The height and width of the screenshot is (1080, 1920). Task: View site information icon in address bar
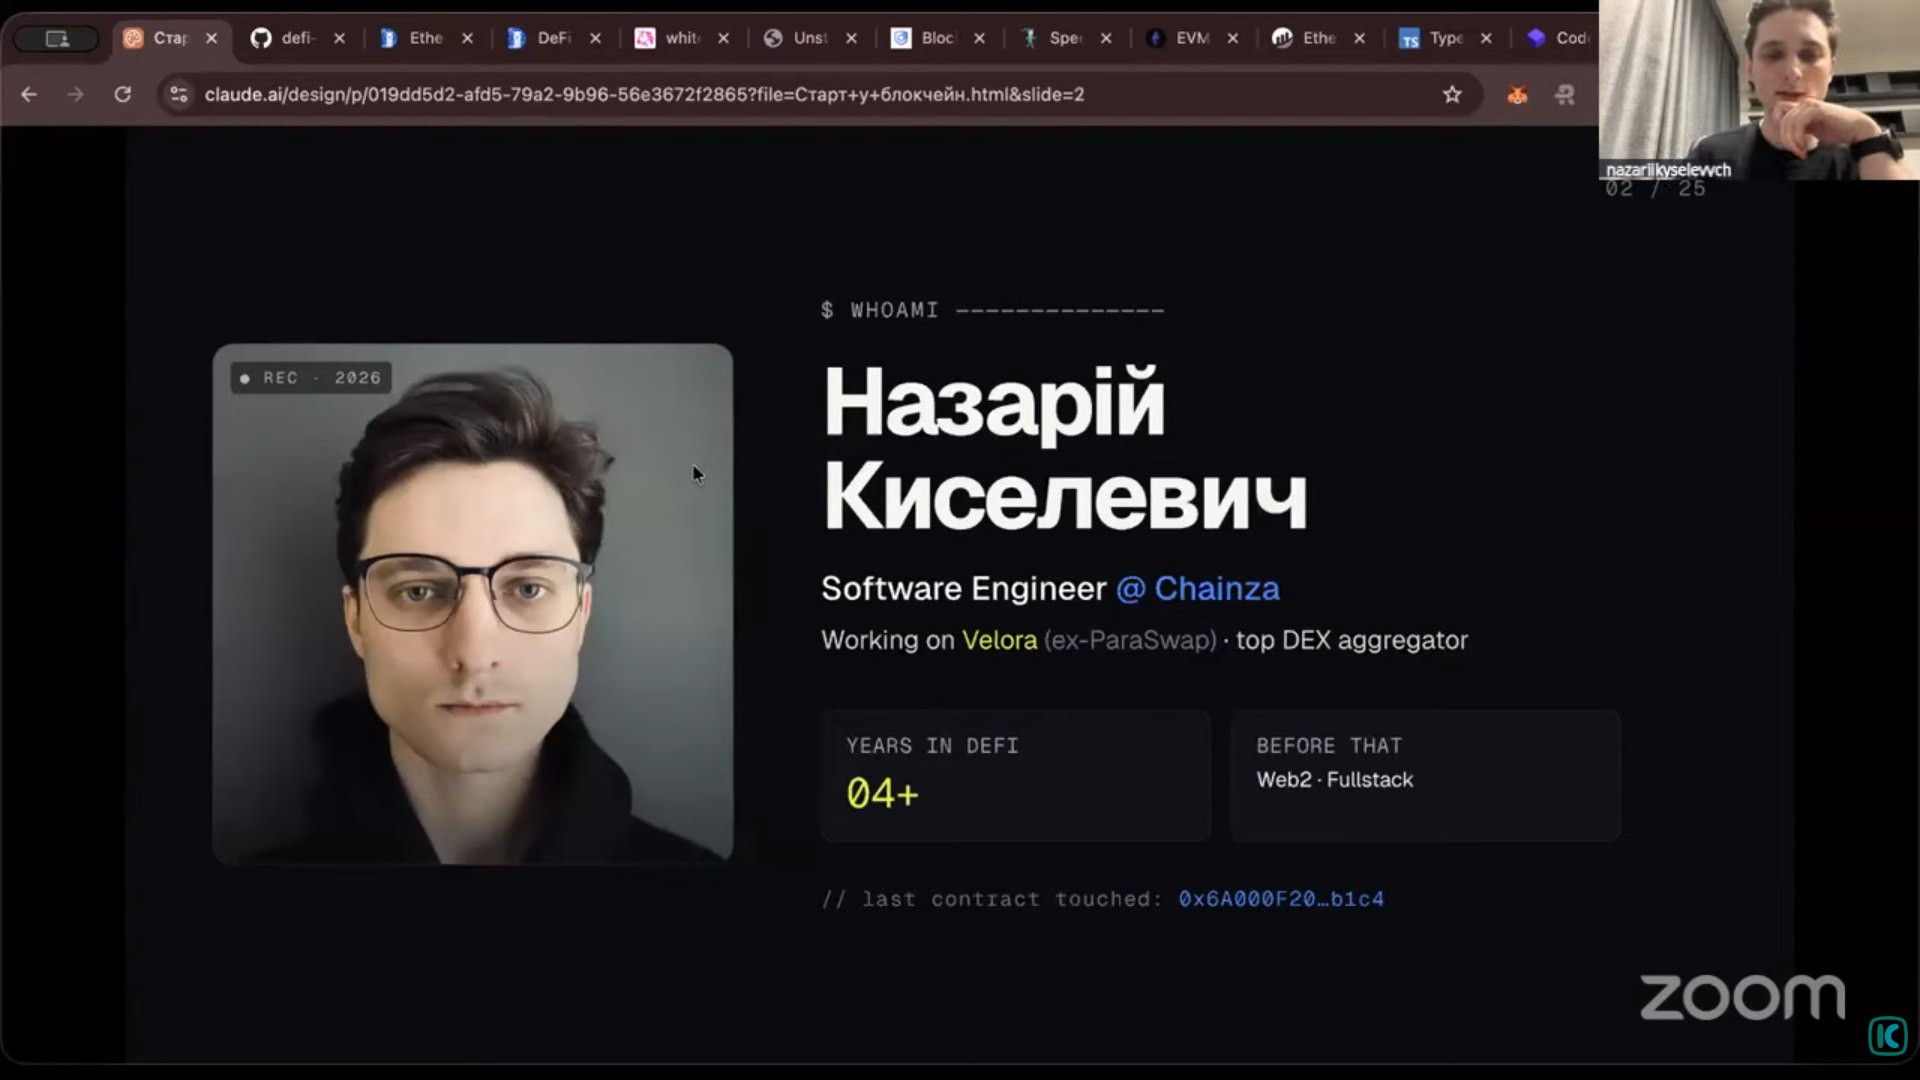[x=179, y=94]
